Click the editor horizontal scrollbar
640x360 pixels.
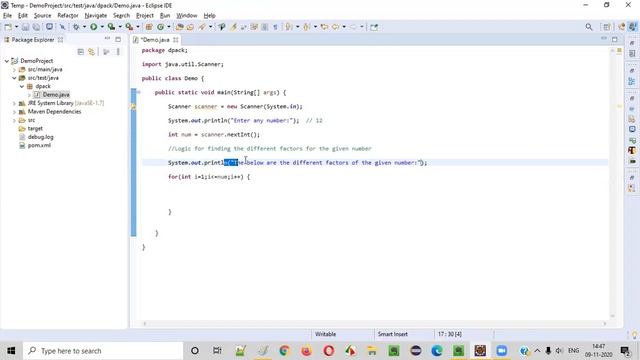(x=374, y=324)
